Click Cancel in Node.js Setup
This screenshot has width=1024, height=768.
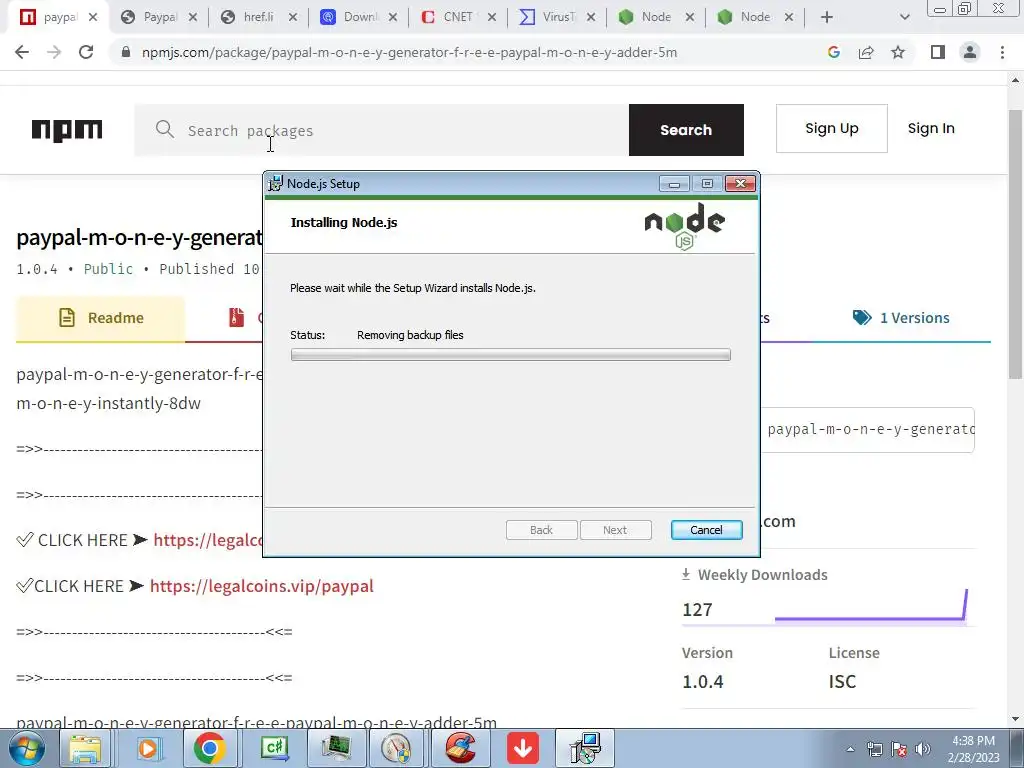tap(707, 530)
